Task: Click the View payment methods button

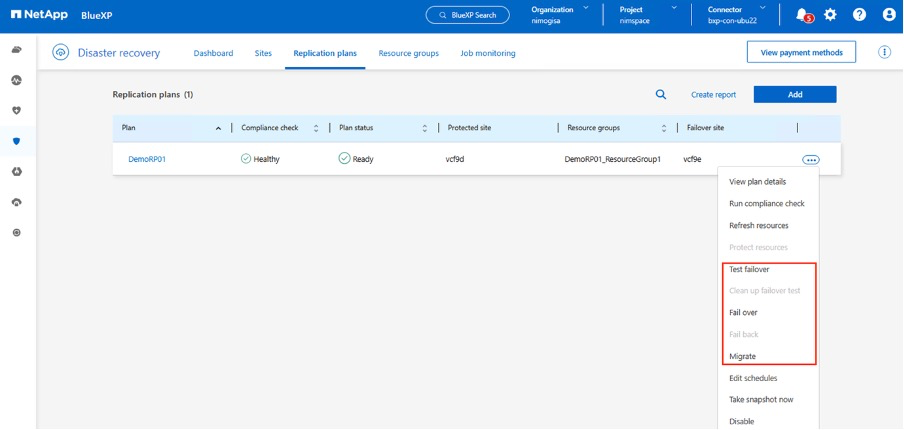Action: (x=801, y=52)
